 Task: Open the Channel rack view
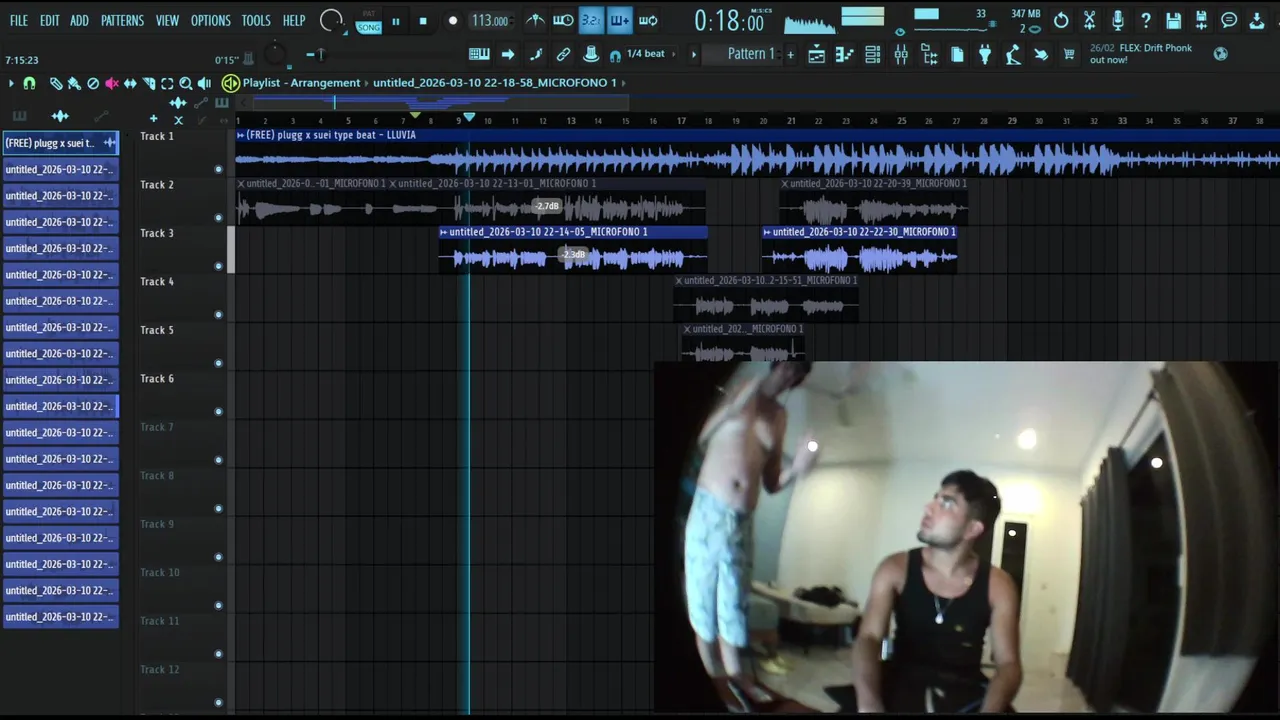(x=873, y=55)
